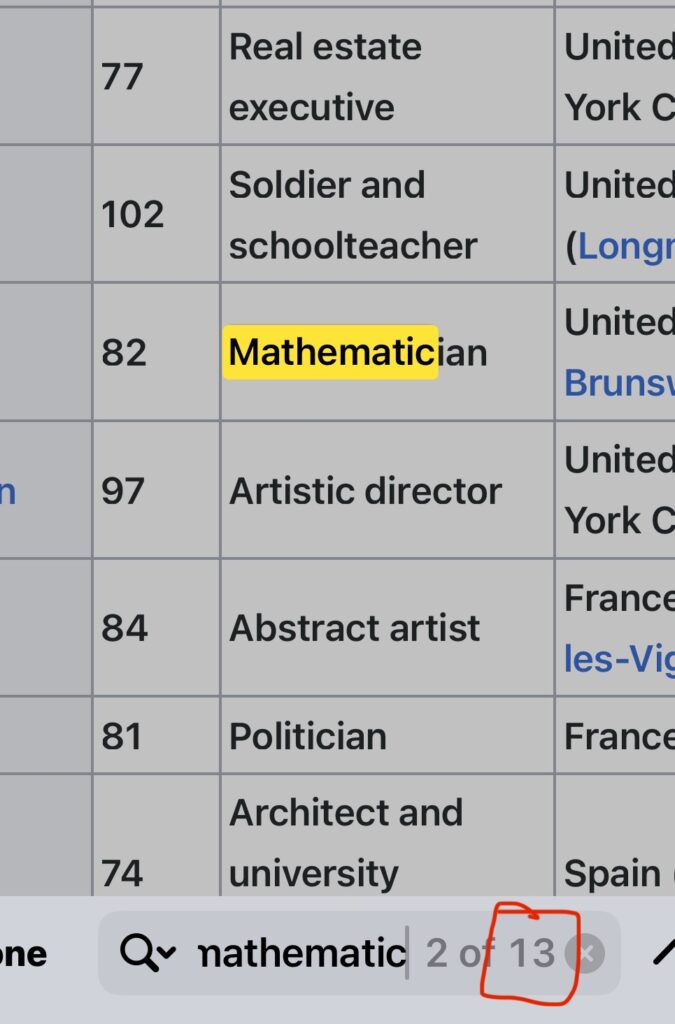The height and width of the screenshot is (1024, 675).
Task: Tap the Done button in find bar
Action: pos(24,953)
